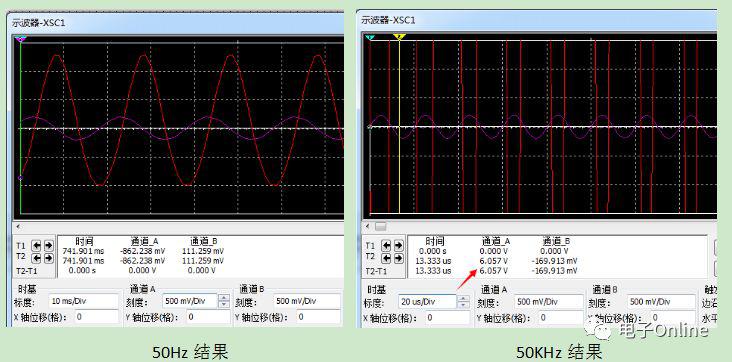Move T1 cursor right in 50Hz oscilloscope

pos(48,246)
